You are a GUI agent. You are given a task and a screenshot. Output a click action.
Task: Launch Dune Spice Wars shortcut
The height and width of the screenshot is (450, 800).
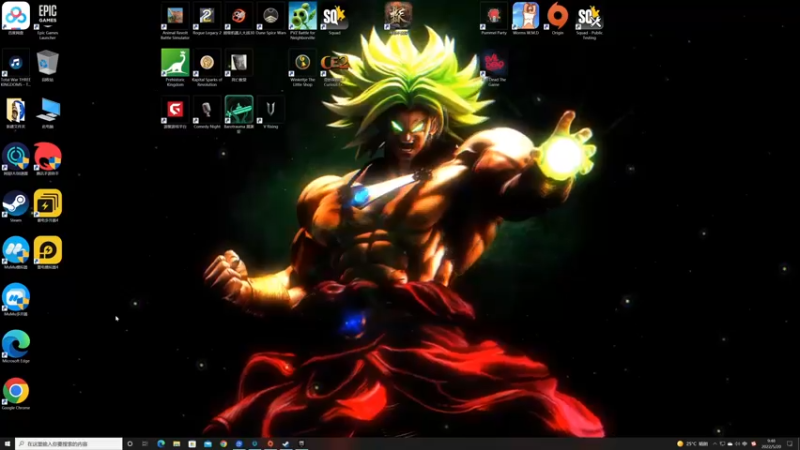point(270,19)
